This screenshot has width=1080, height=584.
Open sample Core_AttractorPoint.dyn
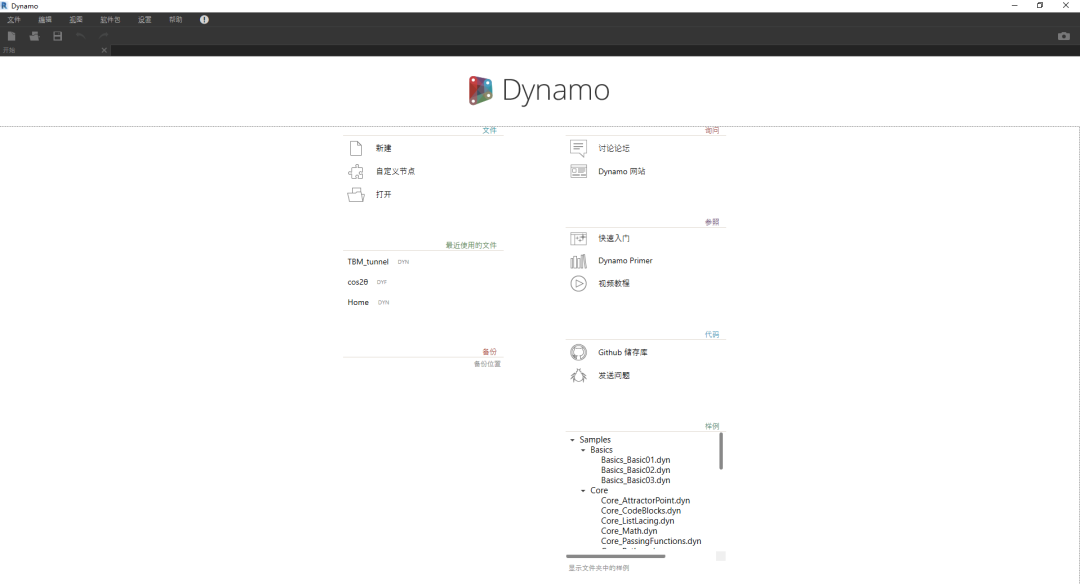pyautogui.click(x=645, y=501)
